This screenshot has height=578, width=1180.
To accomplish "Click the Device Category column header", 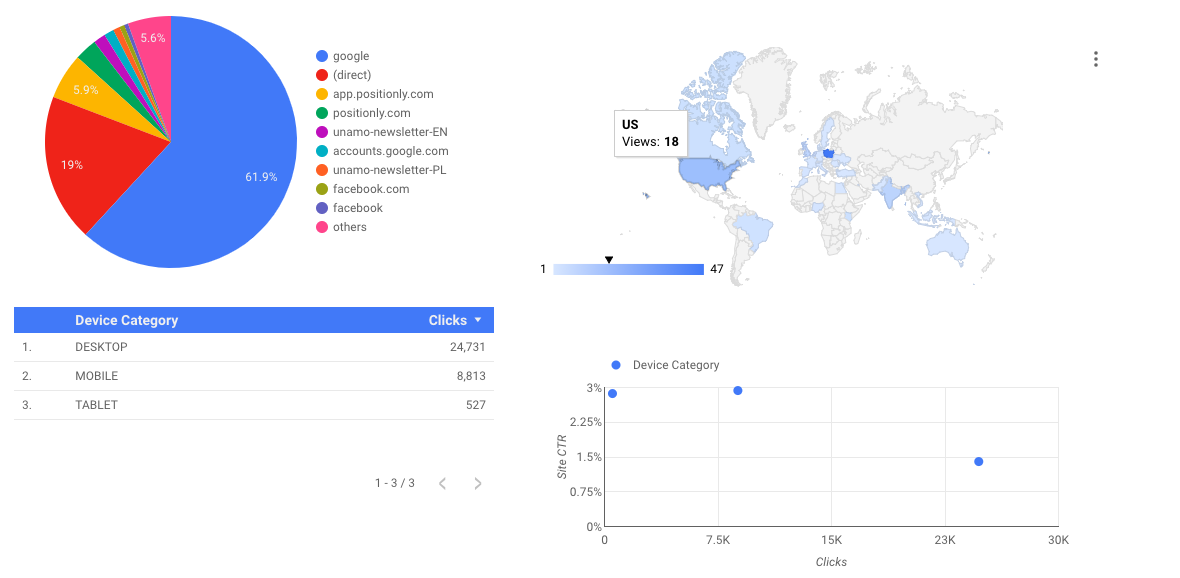I will tap(126, 321).
